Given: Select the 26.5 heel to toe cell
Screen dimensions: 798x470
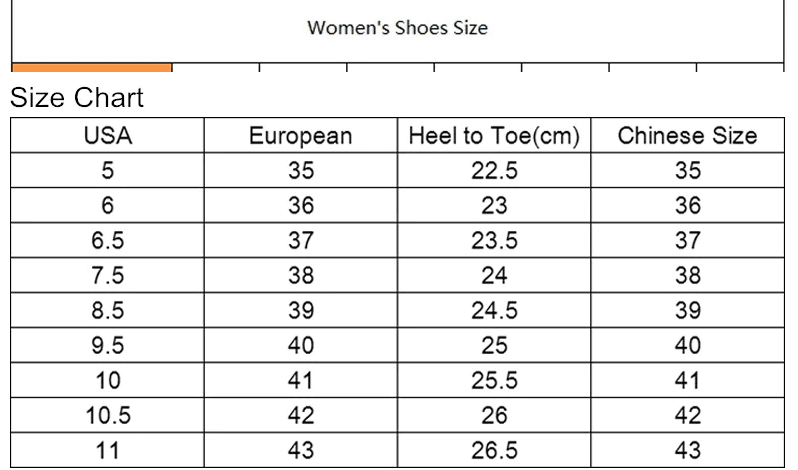Looking at the screenshot, I should pos(495,450).
